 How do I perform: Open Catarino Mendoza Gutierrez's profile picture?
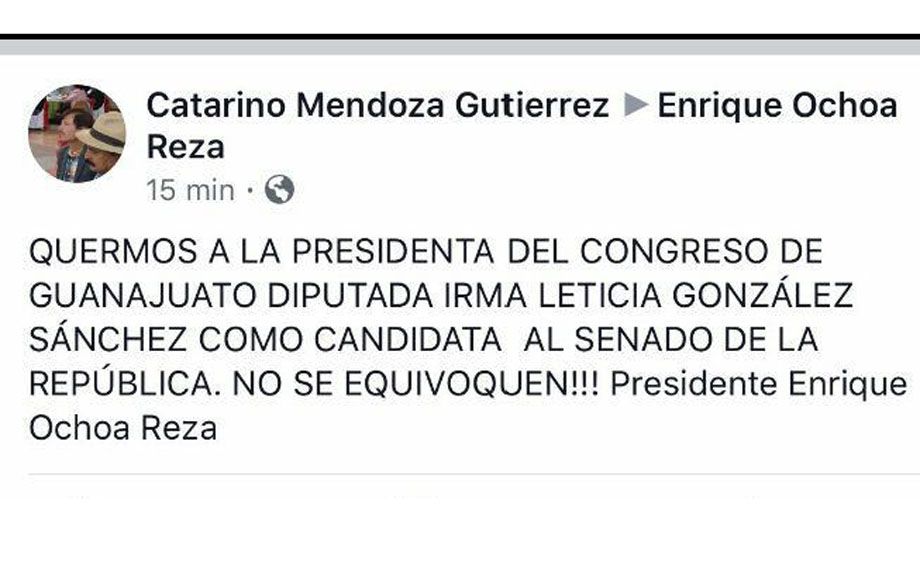coord(76,133)
